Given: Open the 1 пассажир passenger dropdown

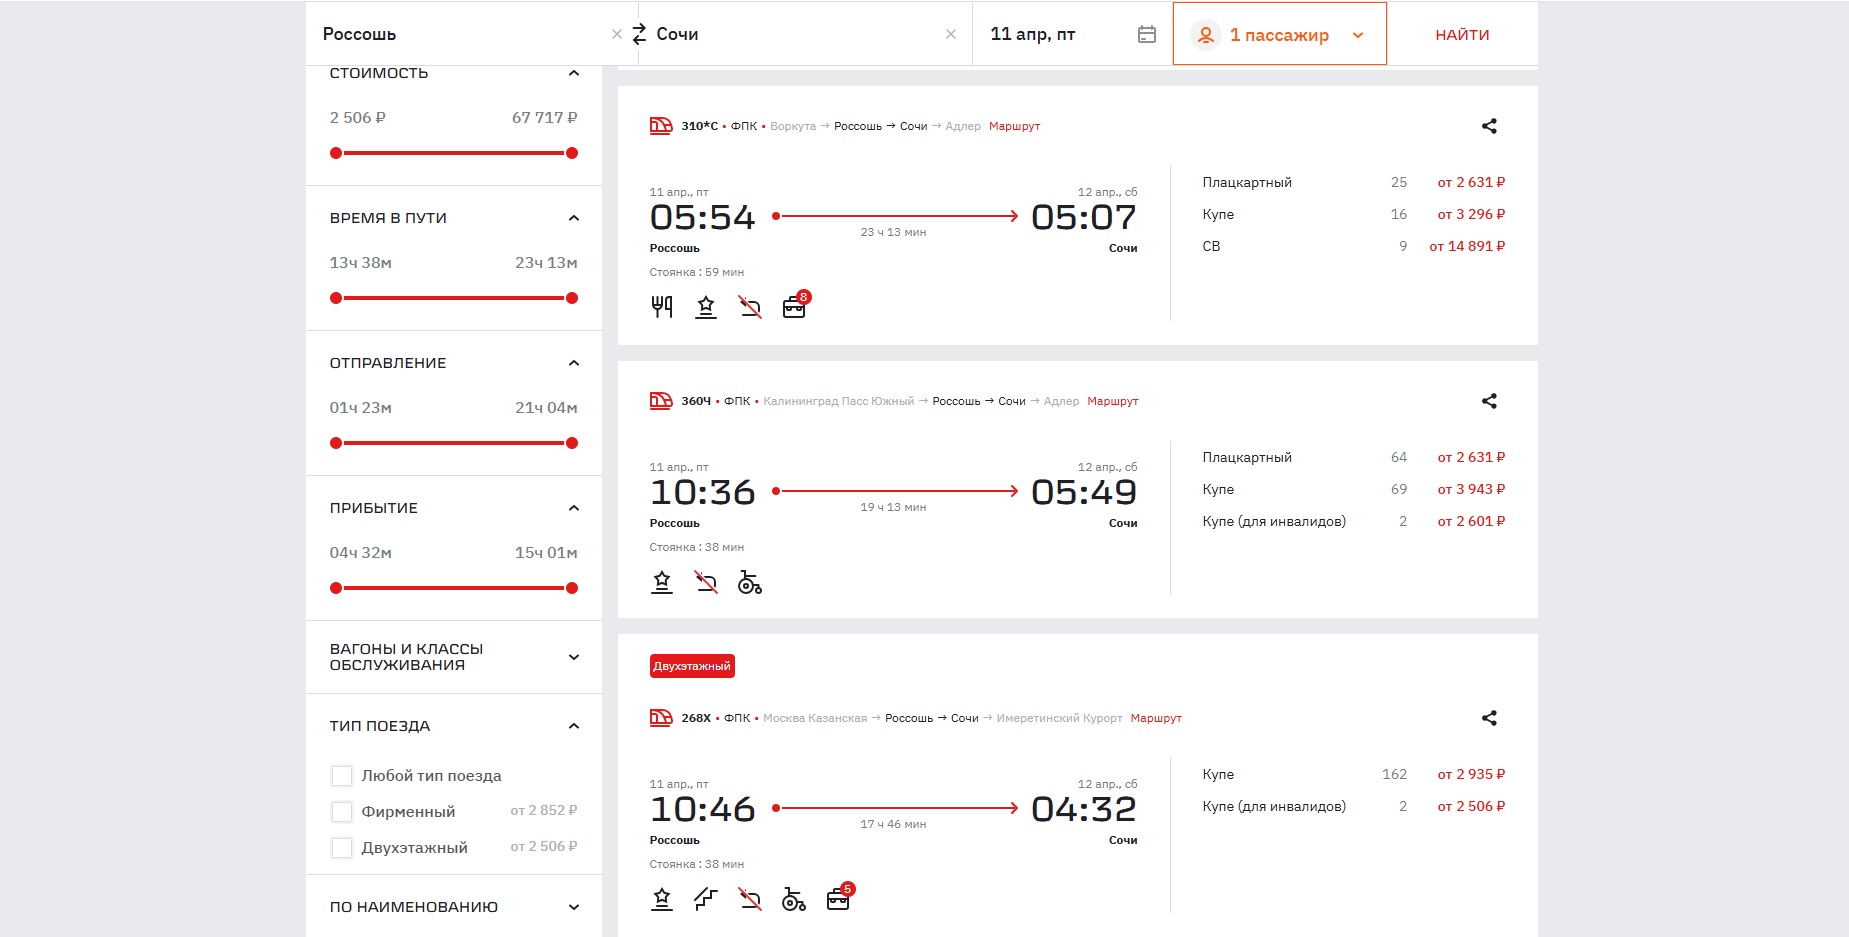Looking at the screenshot, I should [x=1279, y=35].
